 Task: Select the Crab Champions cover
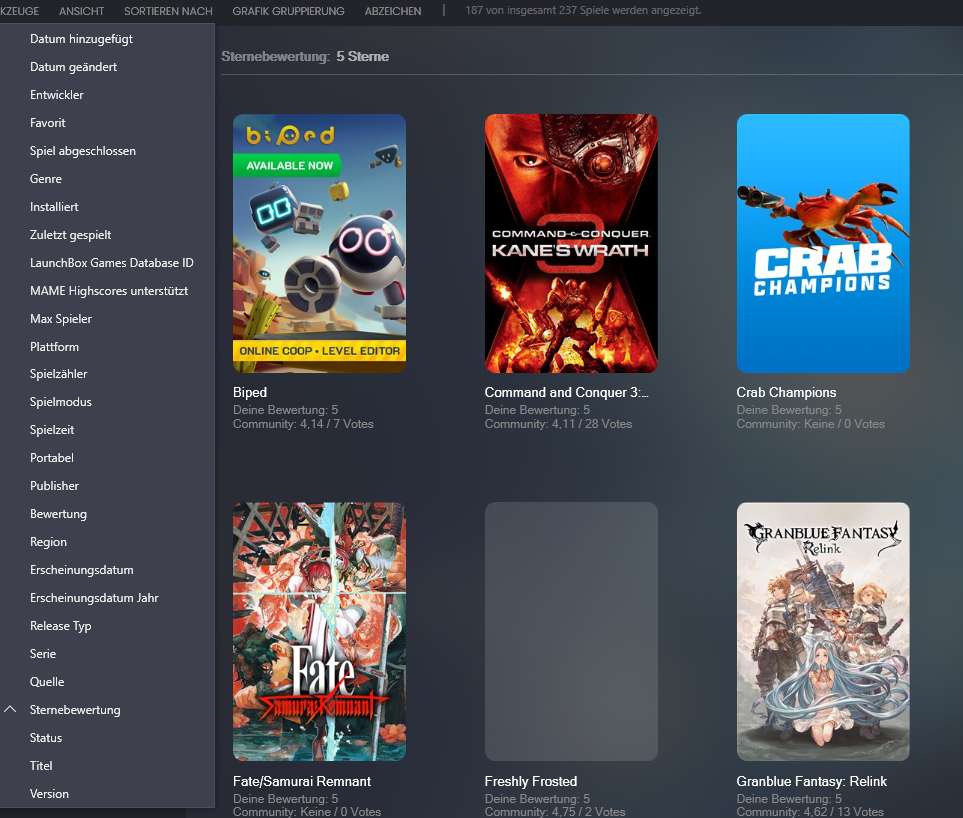823,243
